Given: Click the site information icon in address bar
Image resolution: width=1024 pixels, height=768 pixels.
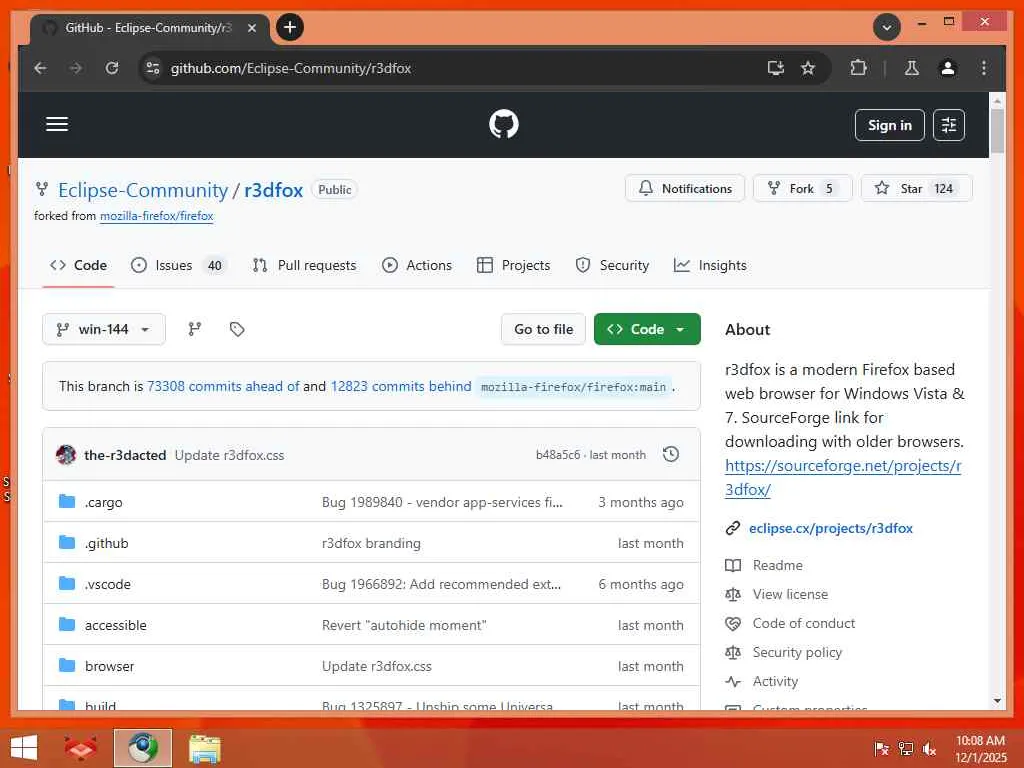Looking at the screenshot, I should 153,68.
